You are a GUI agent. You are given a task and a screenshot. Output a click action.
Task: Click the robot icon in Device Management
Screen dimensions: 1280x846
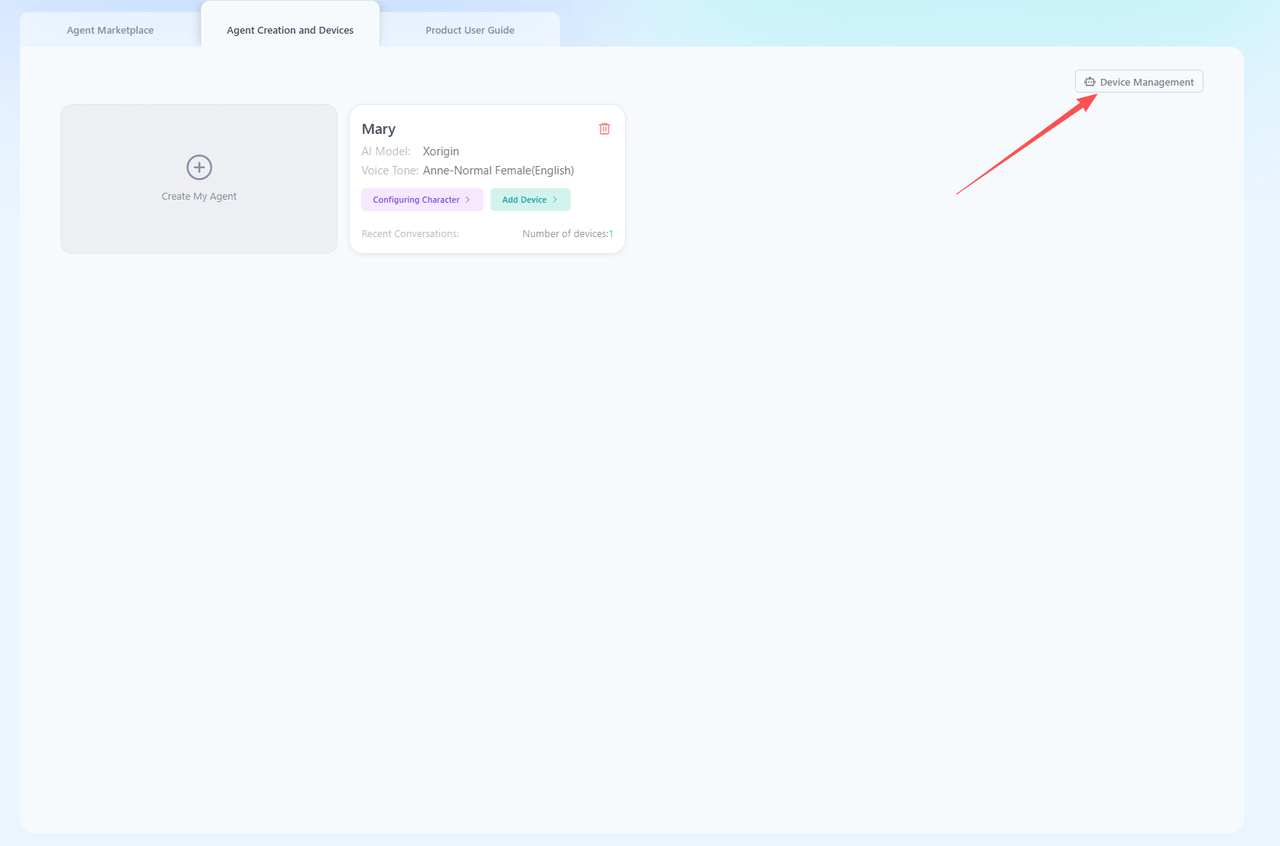[1090, 82]
